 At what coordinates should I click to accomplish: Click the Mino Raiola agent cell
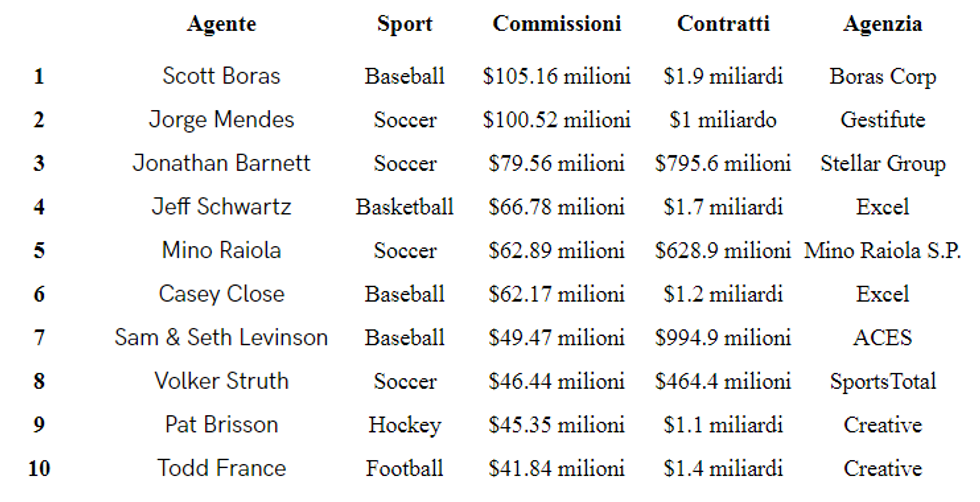click(x=221, y=250)
